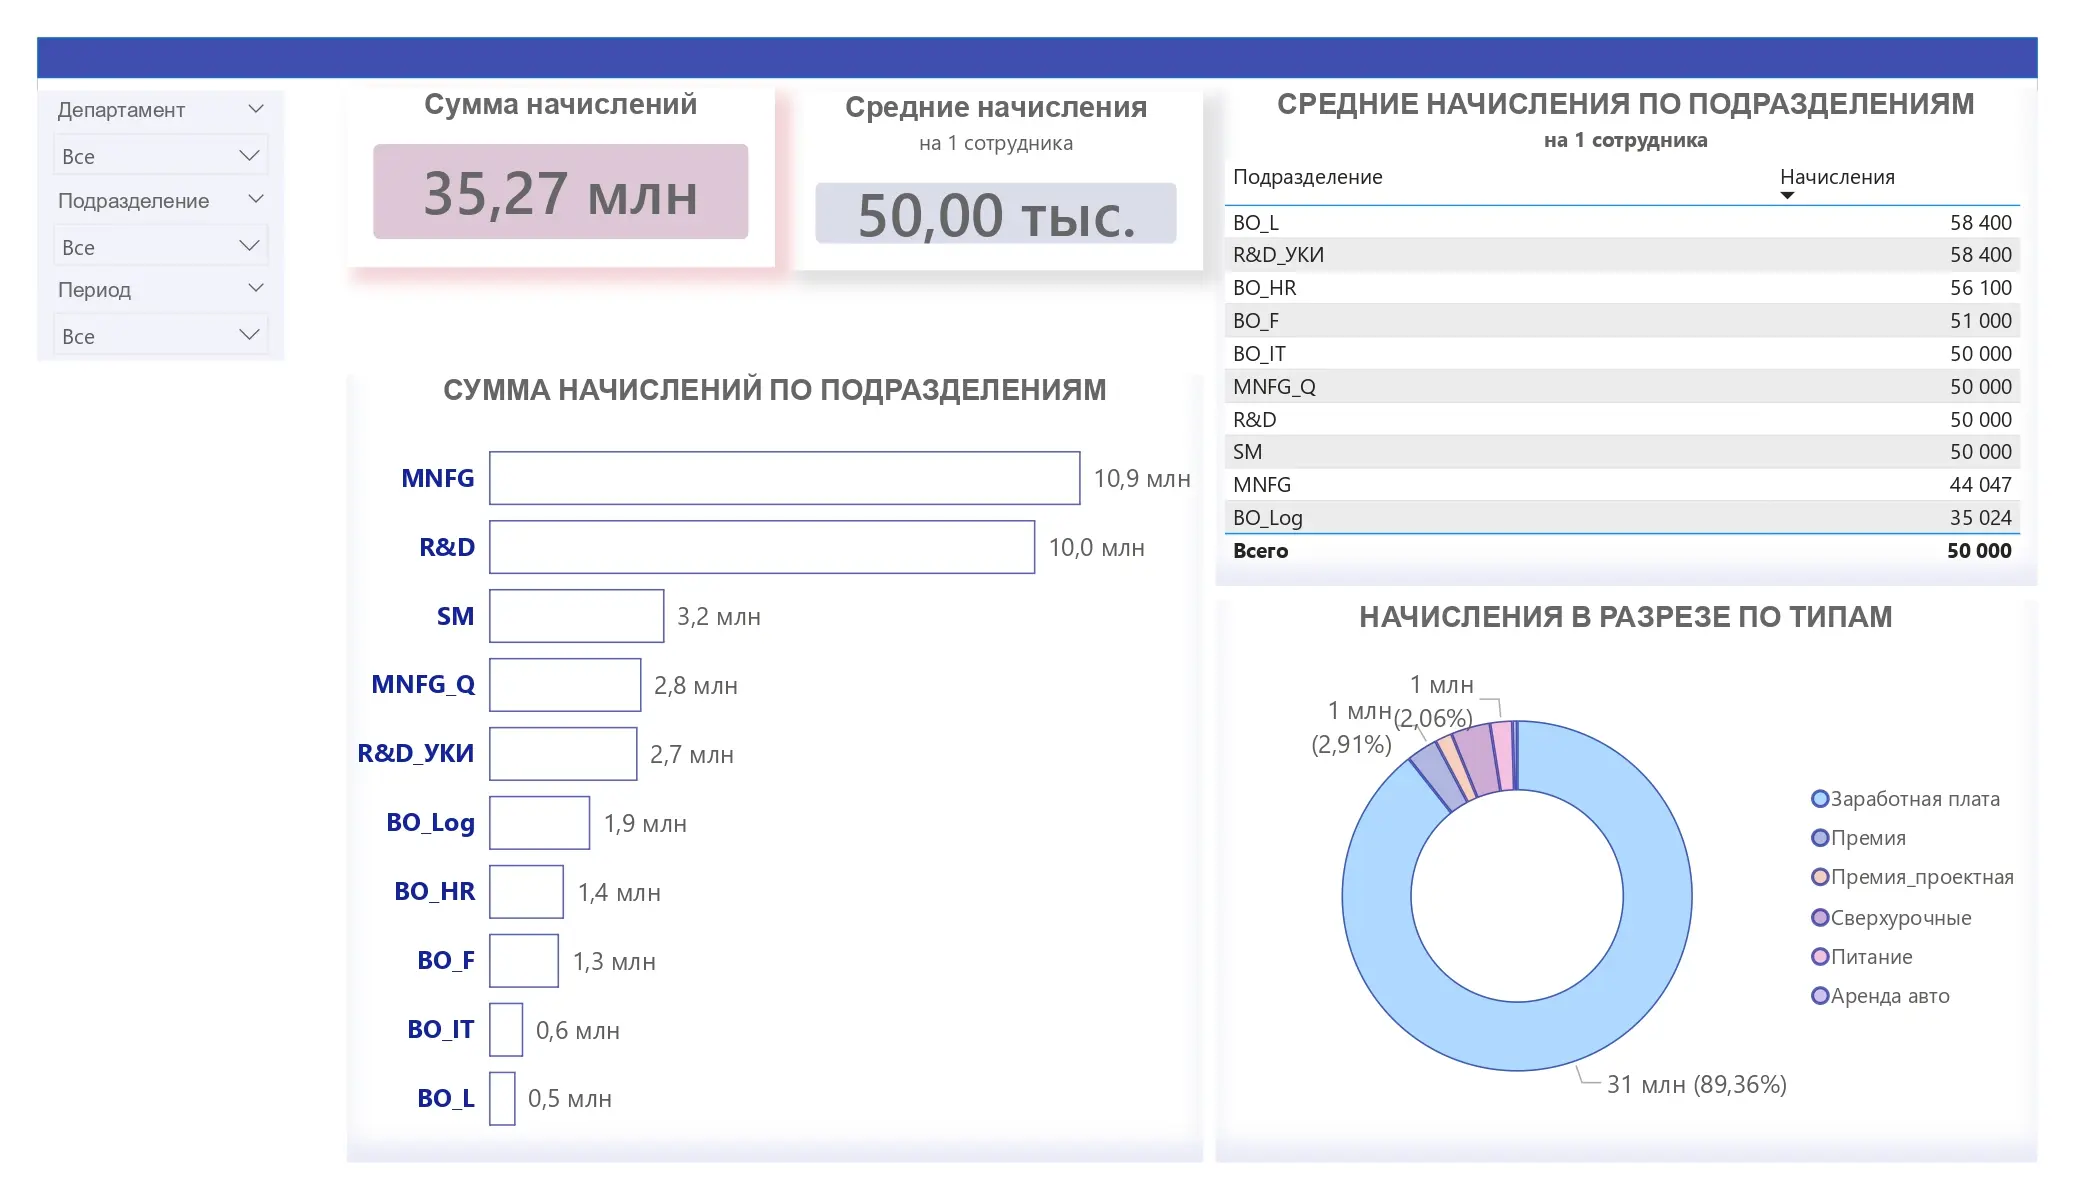
Task: Click the sort arrow under Начисления header
Action: click(x=1787, y=196)
